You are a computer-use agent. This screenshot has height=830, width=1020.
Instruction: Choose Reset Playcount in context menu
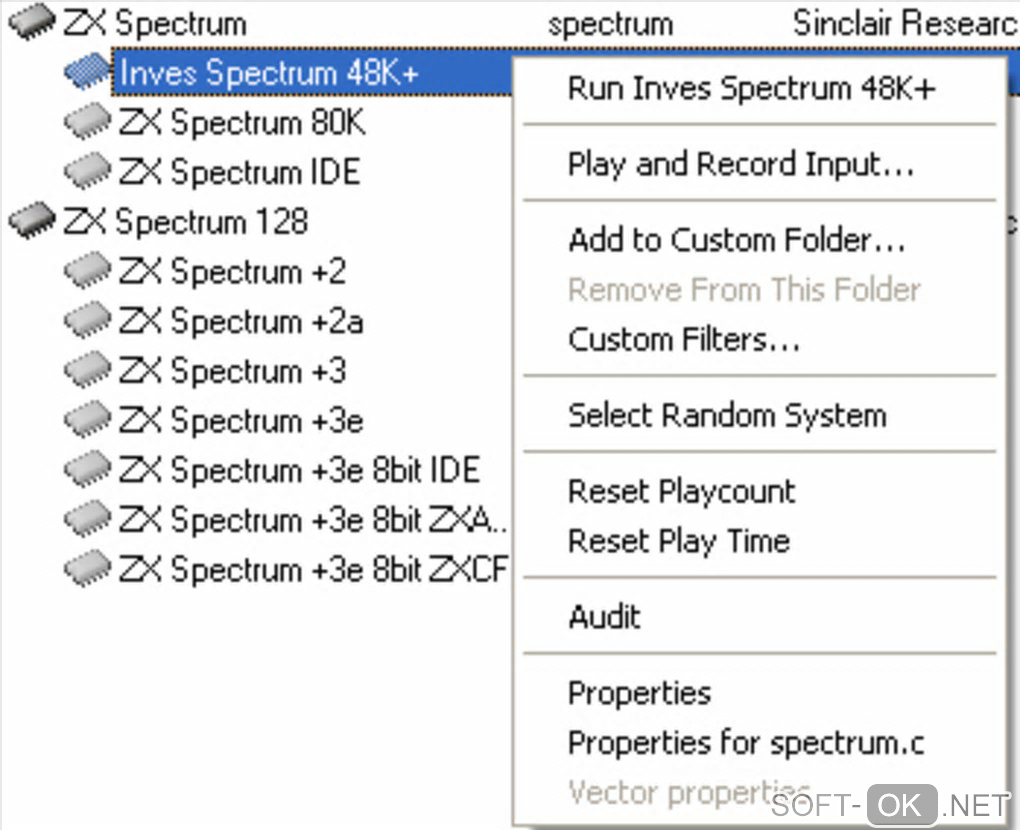681,491
